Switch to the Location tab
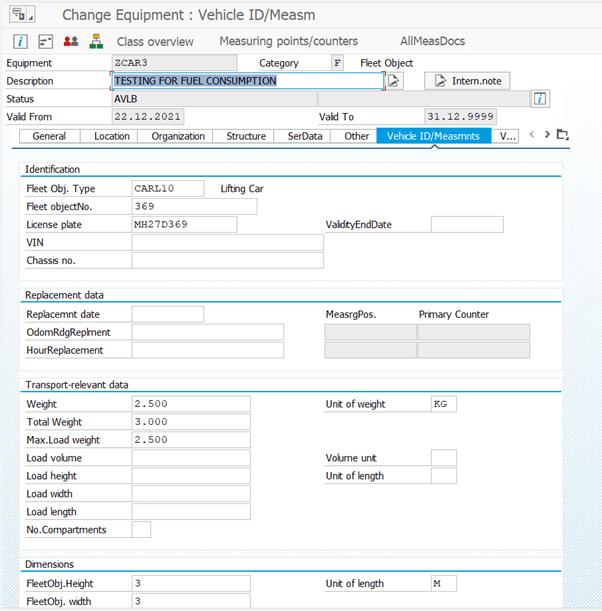 pos(111,136)
